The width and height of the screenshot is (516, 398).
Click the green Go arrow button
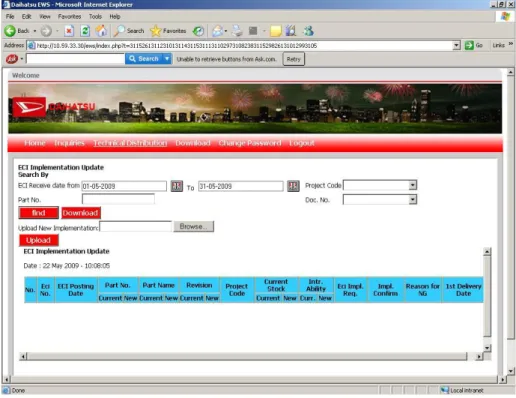(x=469, y=45)
